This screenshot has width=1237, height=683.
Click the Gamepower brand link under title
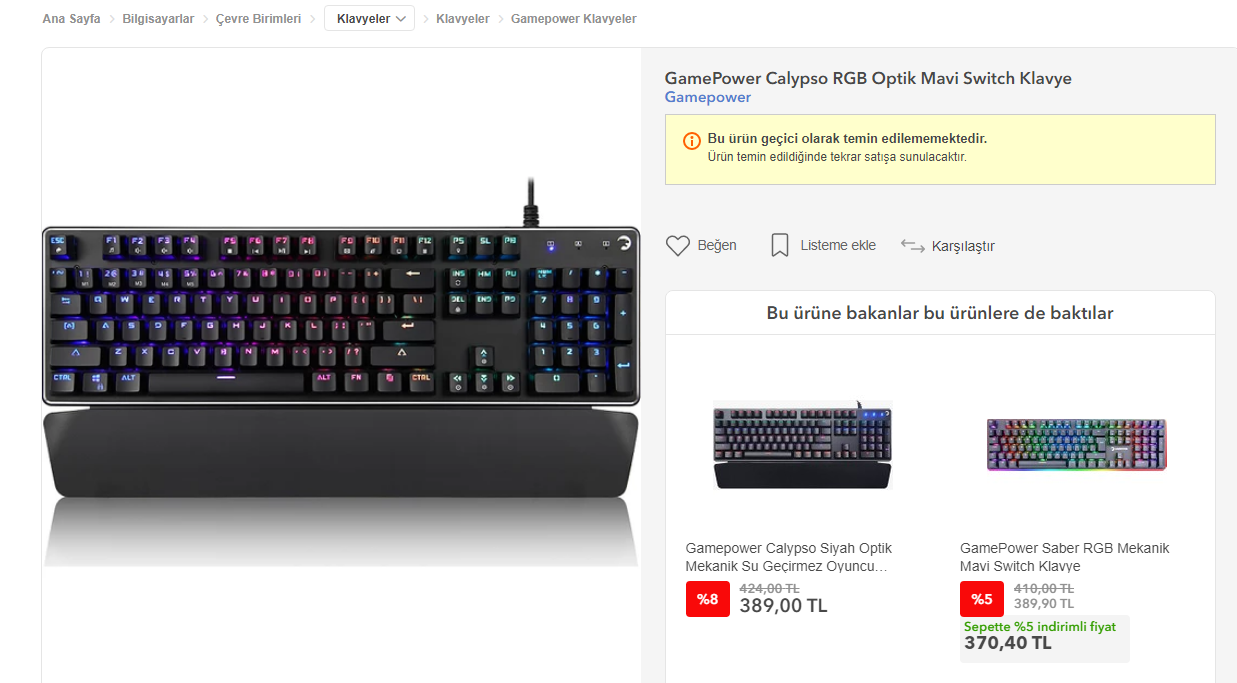tap(708, 97)
